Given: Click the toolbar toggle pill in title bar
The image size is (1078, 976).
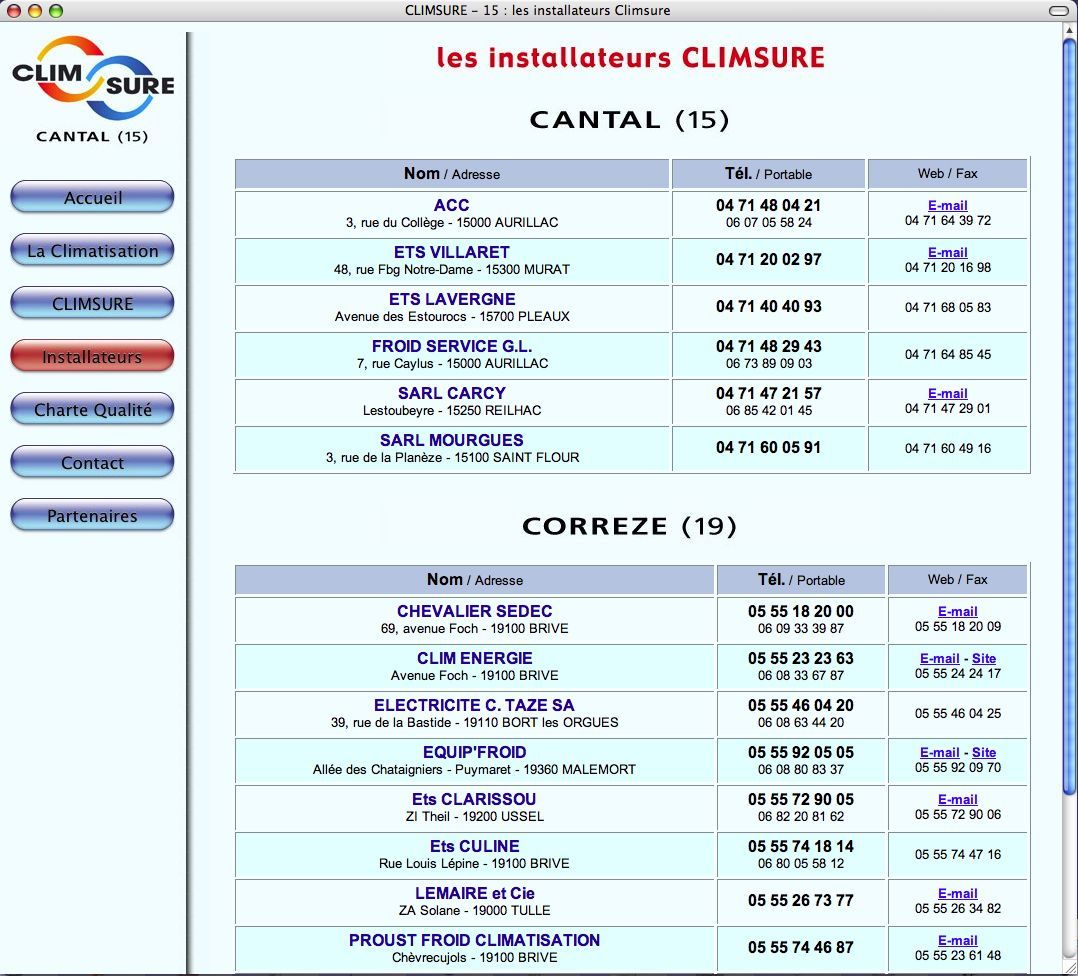Looking at the screenshot, I should 1059,10.
